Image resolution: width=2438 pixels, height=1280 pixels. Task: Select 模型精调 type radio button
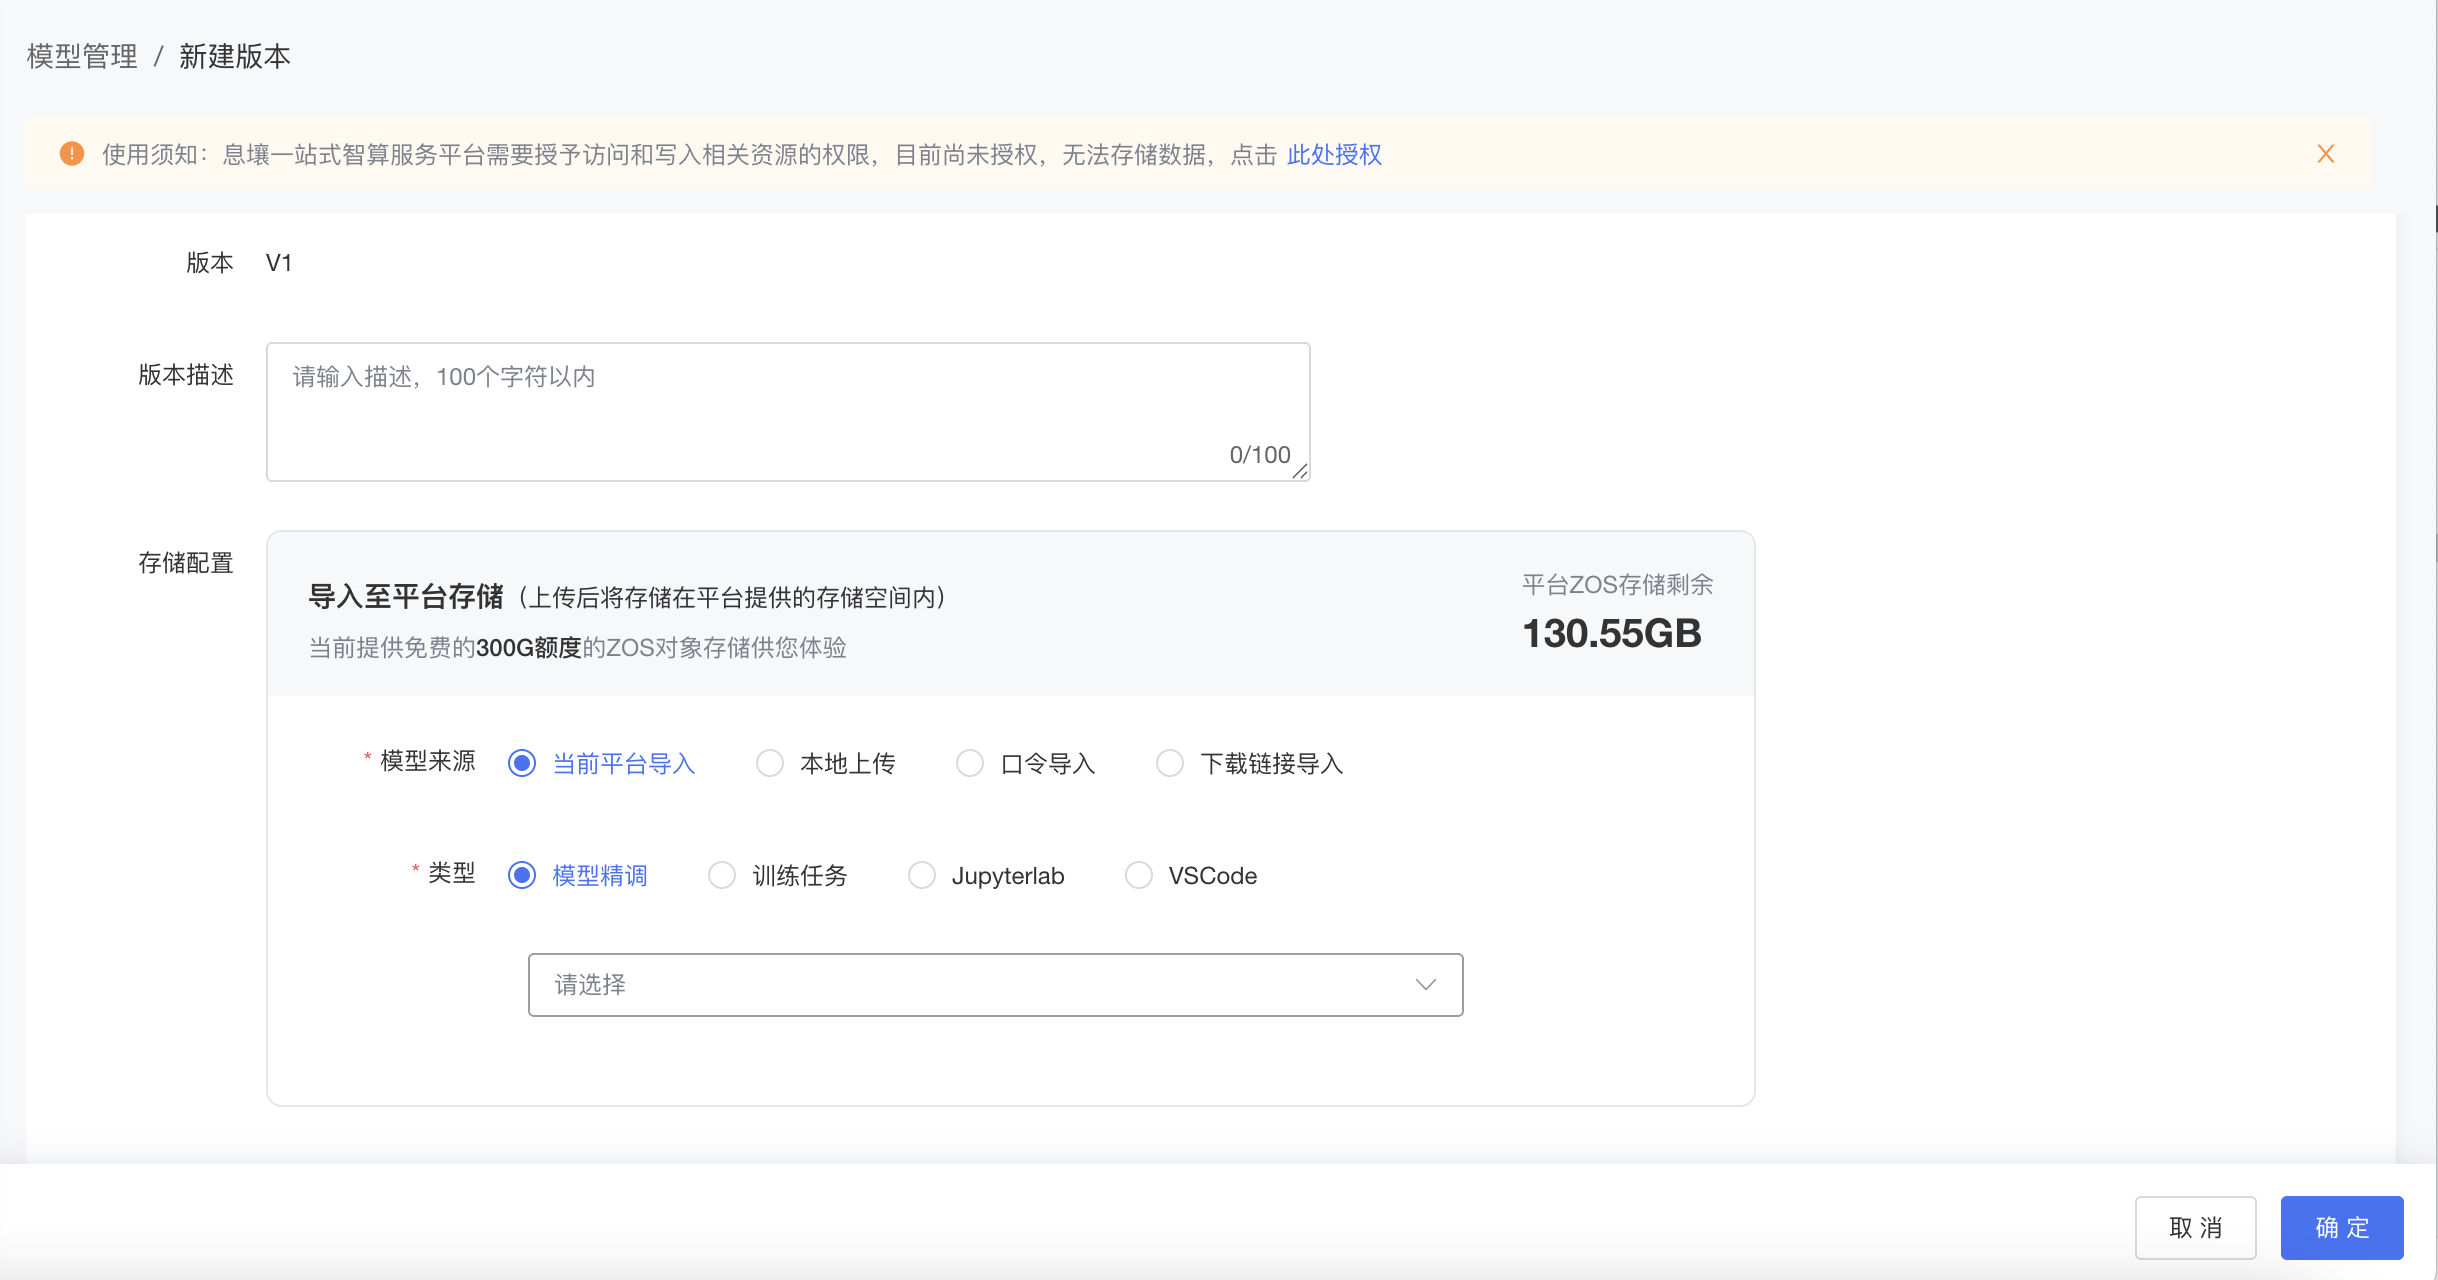[x=522, y=876]
